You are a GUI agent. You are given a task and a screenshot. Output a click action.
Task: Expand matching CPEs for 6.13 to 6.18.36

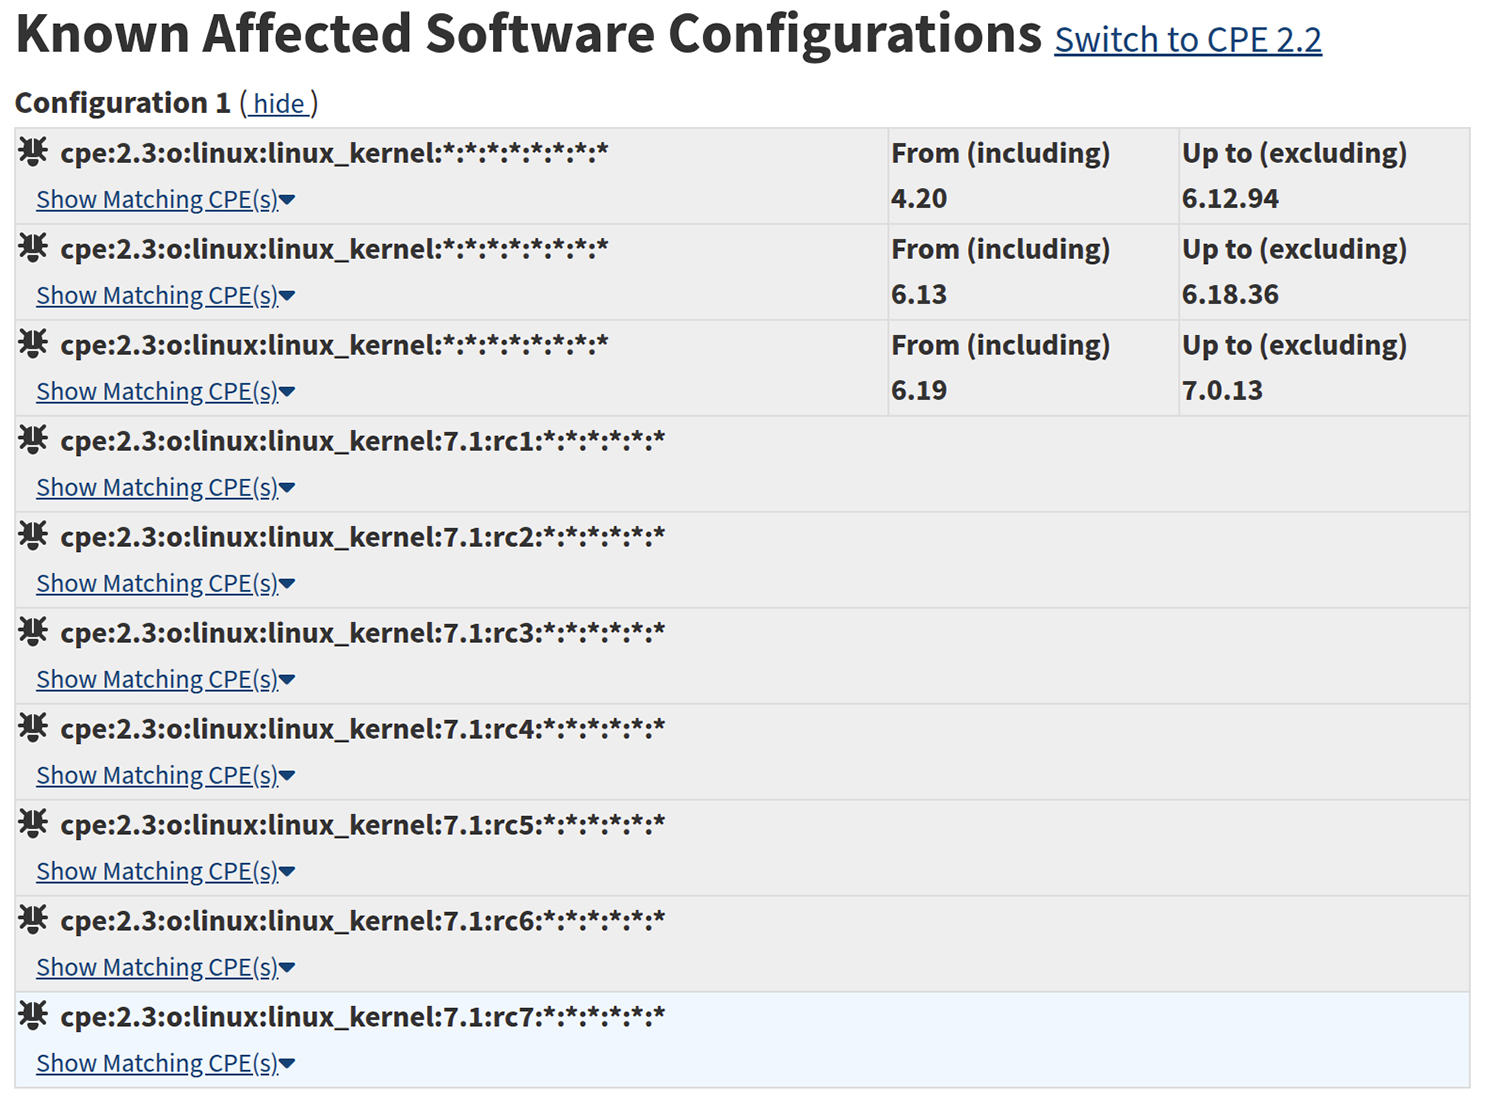click(166, 296)
